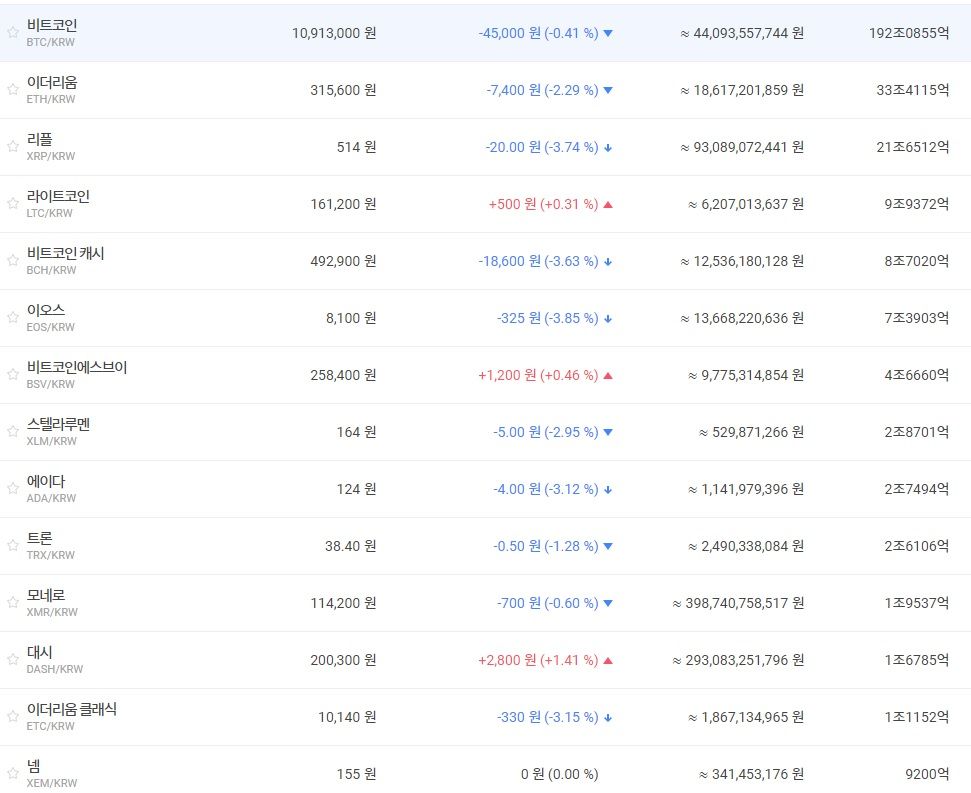Select the 모네로 coin name
Image resolution: width=971 pixels, height=793 pixels.
[x=46, y=595]
